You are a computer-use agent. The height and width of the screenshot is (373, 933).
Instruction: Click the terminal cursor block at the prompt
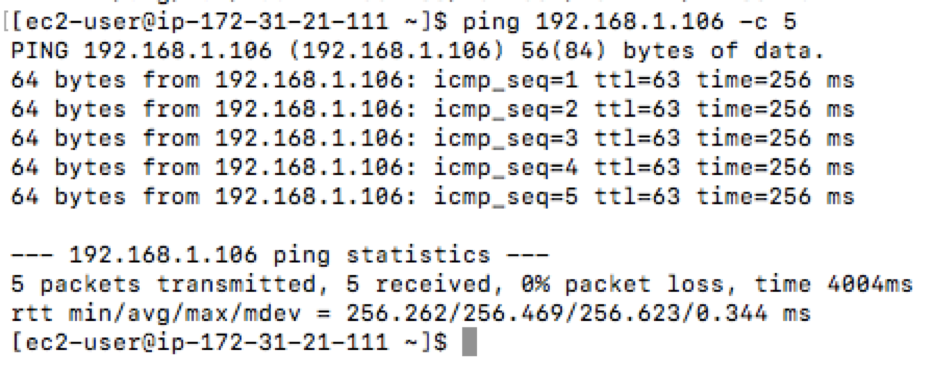pyautogui.click(x=469, y=343)
